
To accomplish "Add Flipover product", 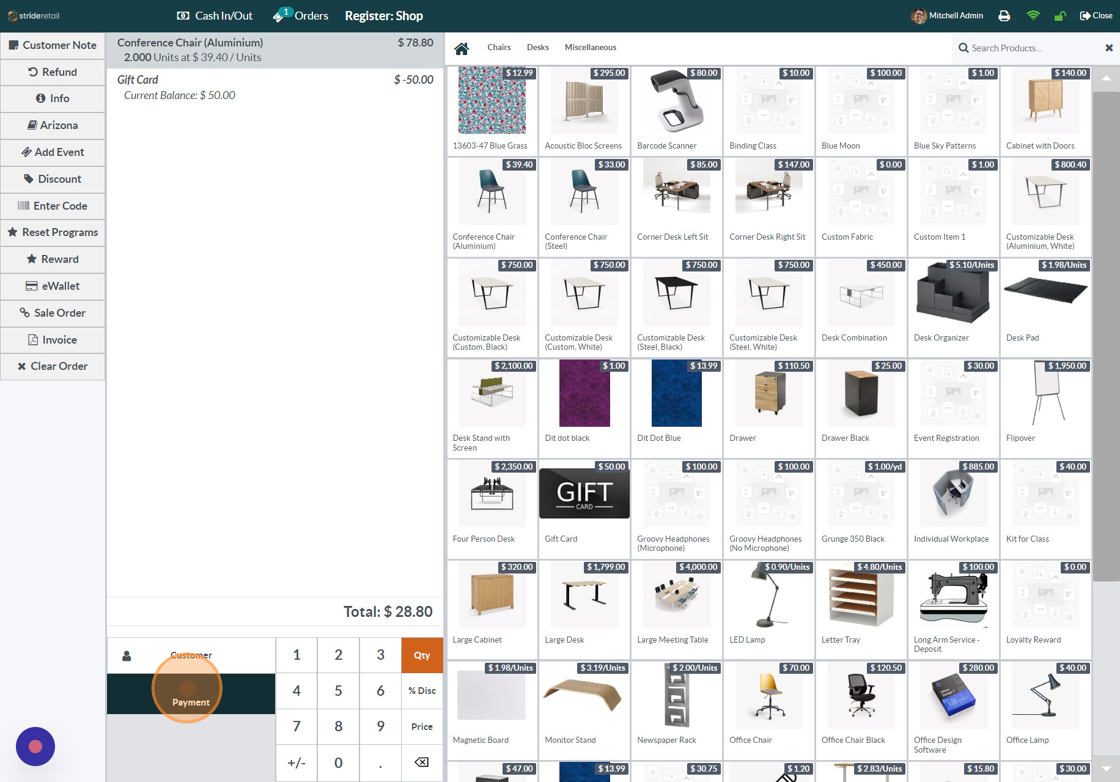I will click(1046, 408).
